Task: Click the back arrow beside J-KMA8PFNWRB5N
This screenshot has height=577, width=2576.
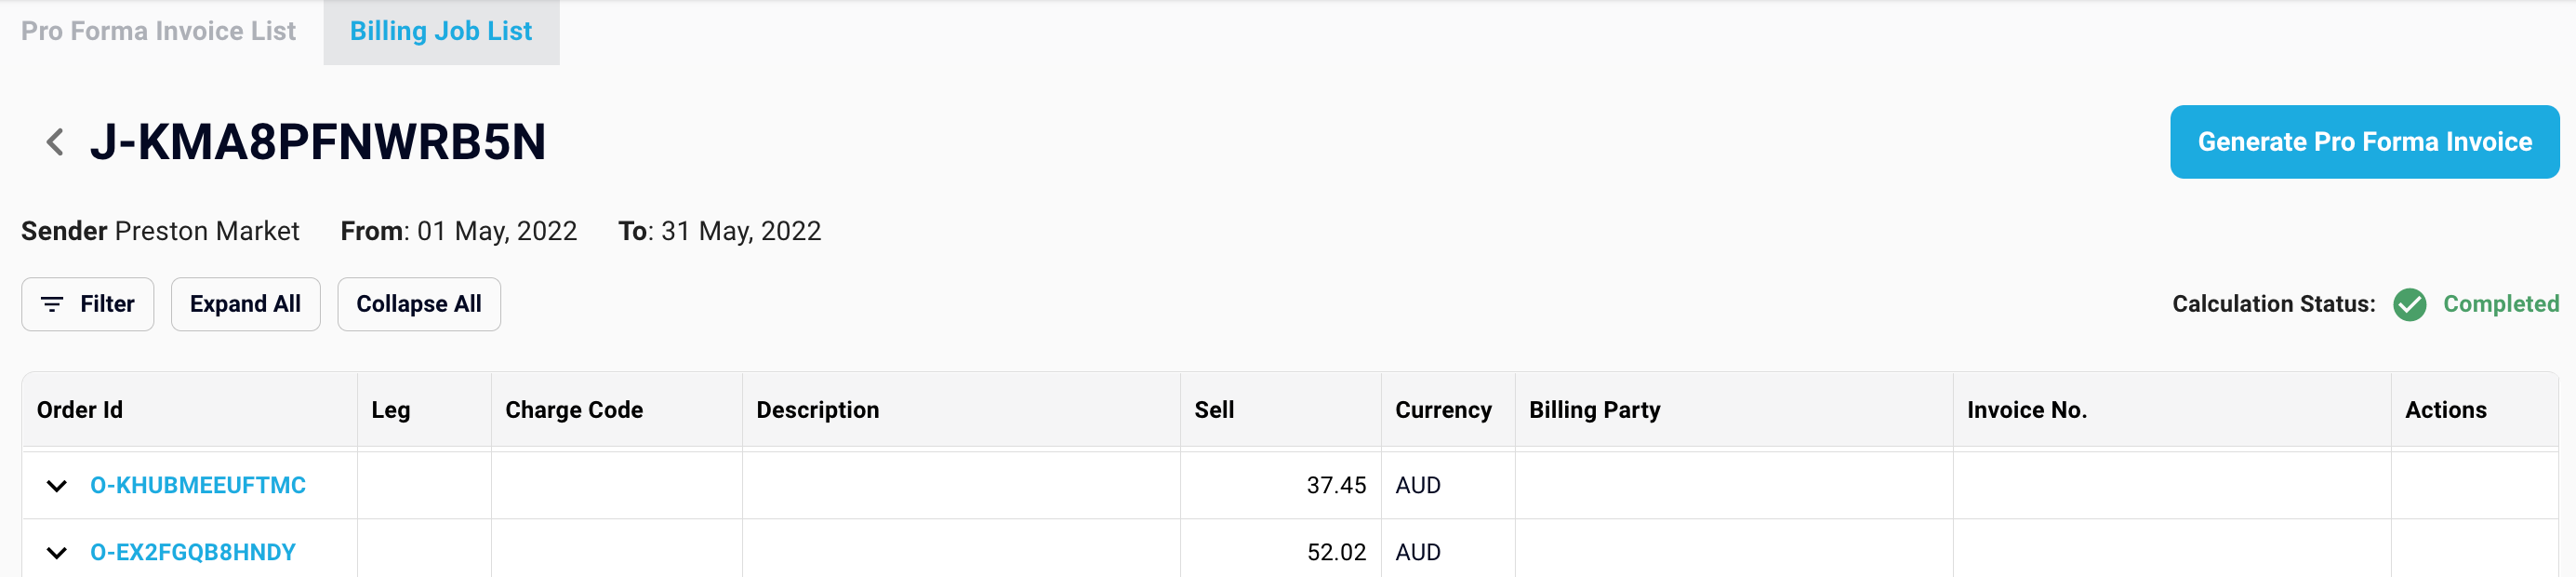Action: point(55,142)
